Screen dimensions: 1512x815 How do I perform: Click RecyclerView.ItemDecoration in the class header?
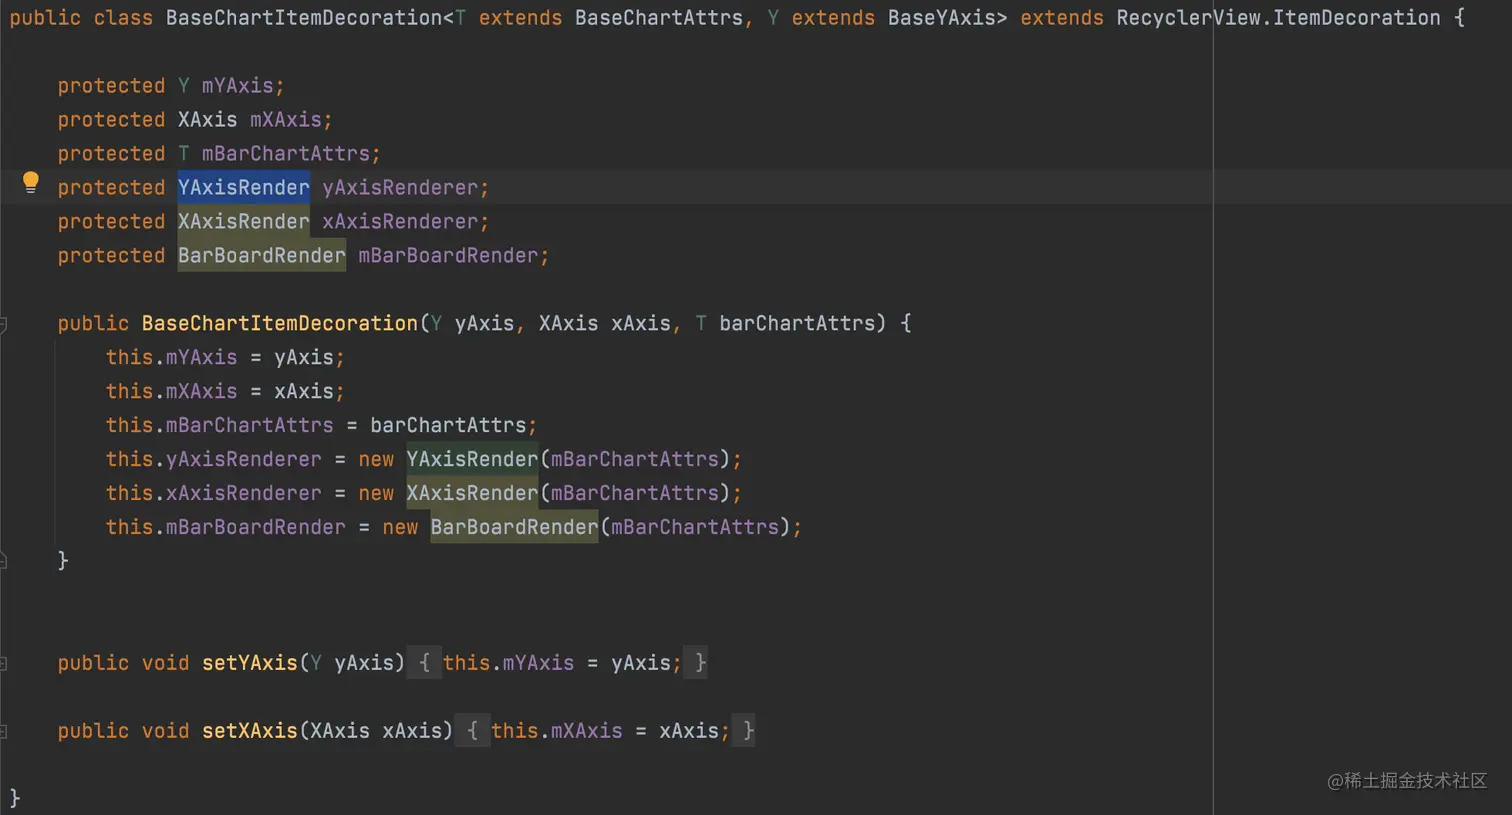coord(1279,17)
